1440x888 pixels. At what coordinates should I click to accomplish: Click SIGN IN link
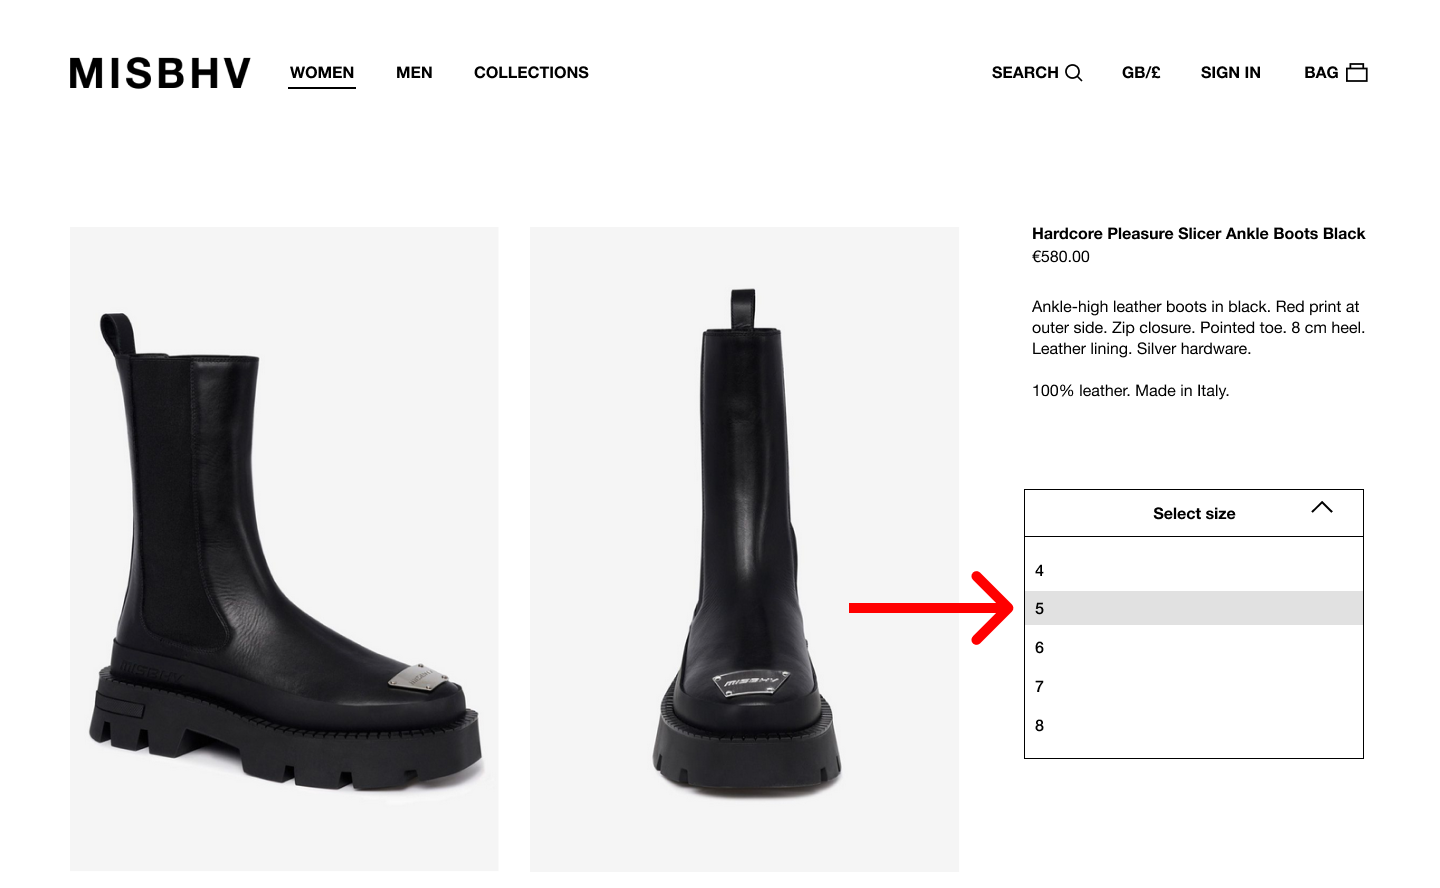tap(1230, 73)
